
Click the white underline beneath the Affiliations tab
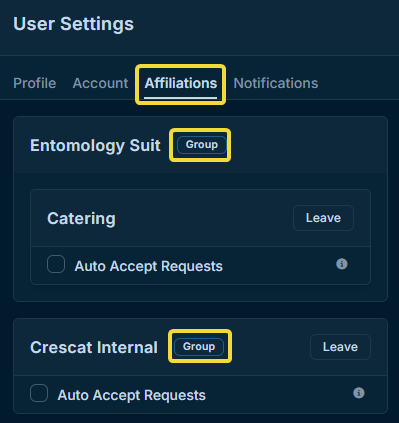[181, 98]
